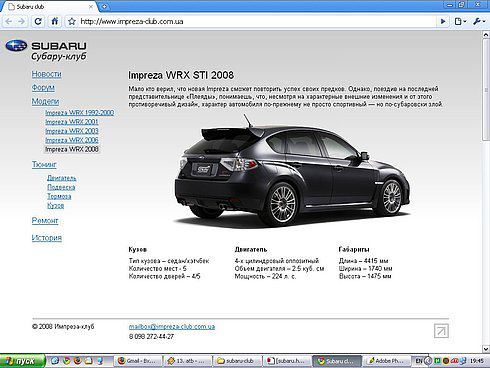Screen dimensions: 490x368
Task: Open the Новости link
Action: click(x=47, y=74)
